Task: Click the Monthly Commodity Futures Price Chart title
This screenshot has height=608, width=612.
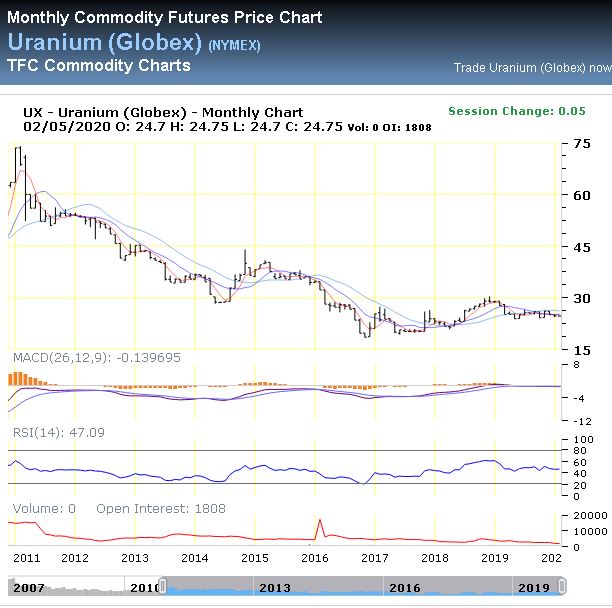Action: coord(165,18)
